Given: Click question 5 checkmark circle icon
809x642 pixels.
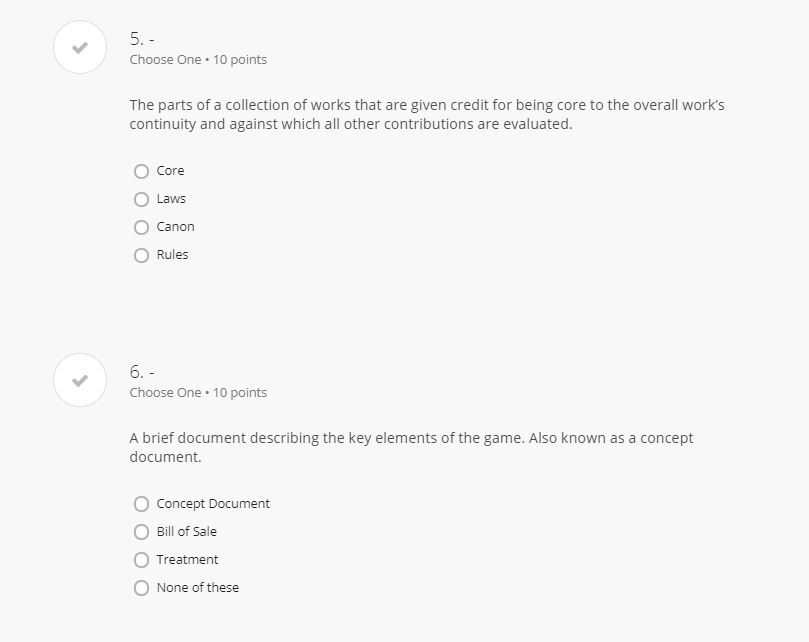Looking at the screenshot, I should [80, 47].
